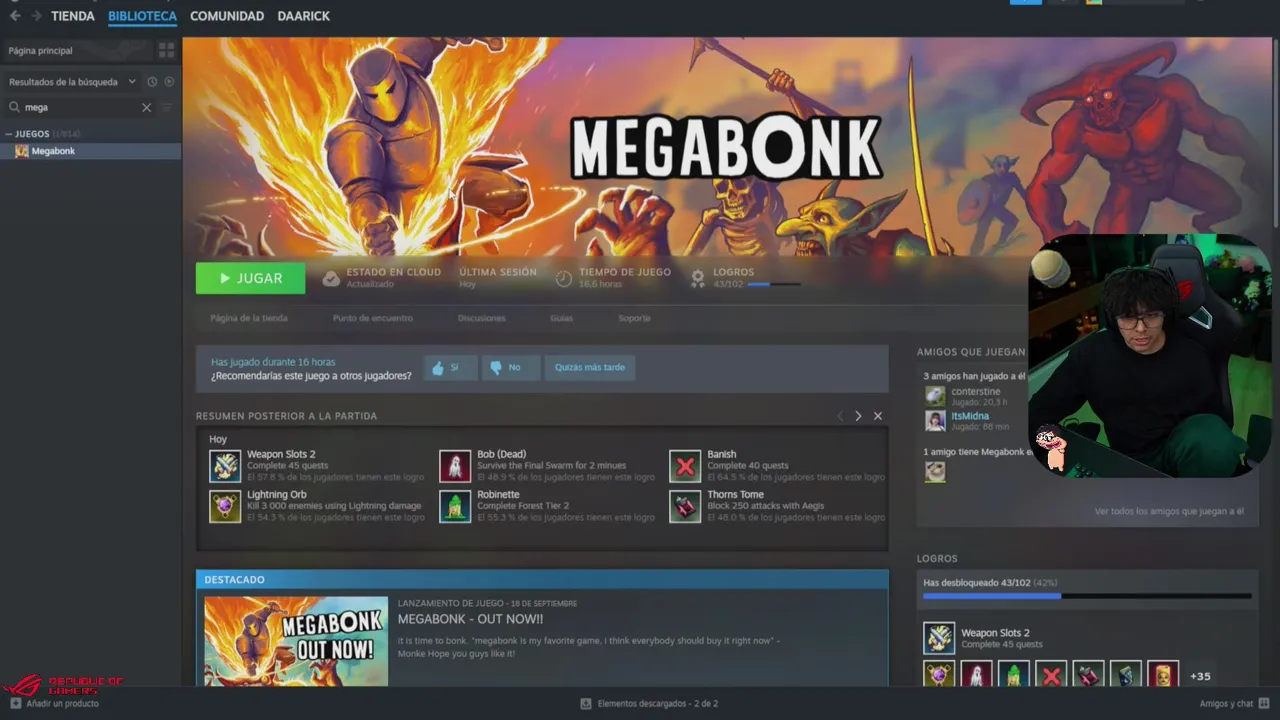Click the Robinette achievement icon
The height and width of the screenshot is (720, 1280).
click(455, 506)
